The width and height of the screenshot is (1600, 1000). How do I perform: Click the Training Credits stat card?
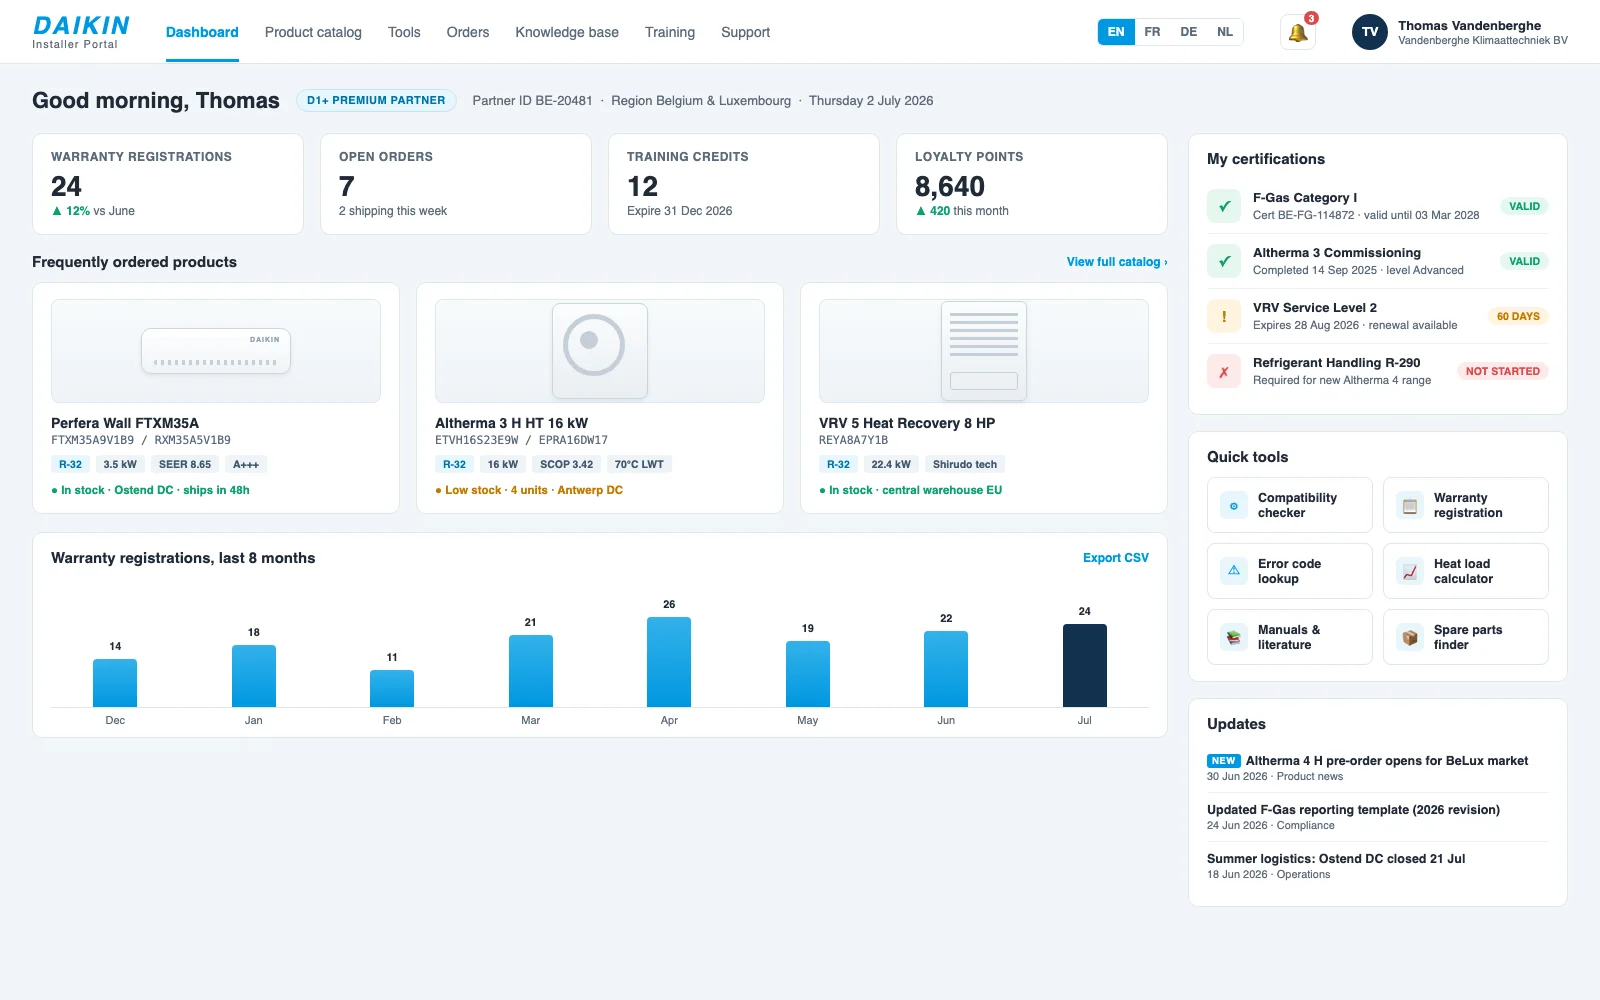(744, 184)
